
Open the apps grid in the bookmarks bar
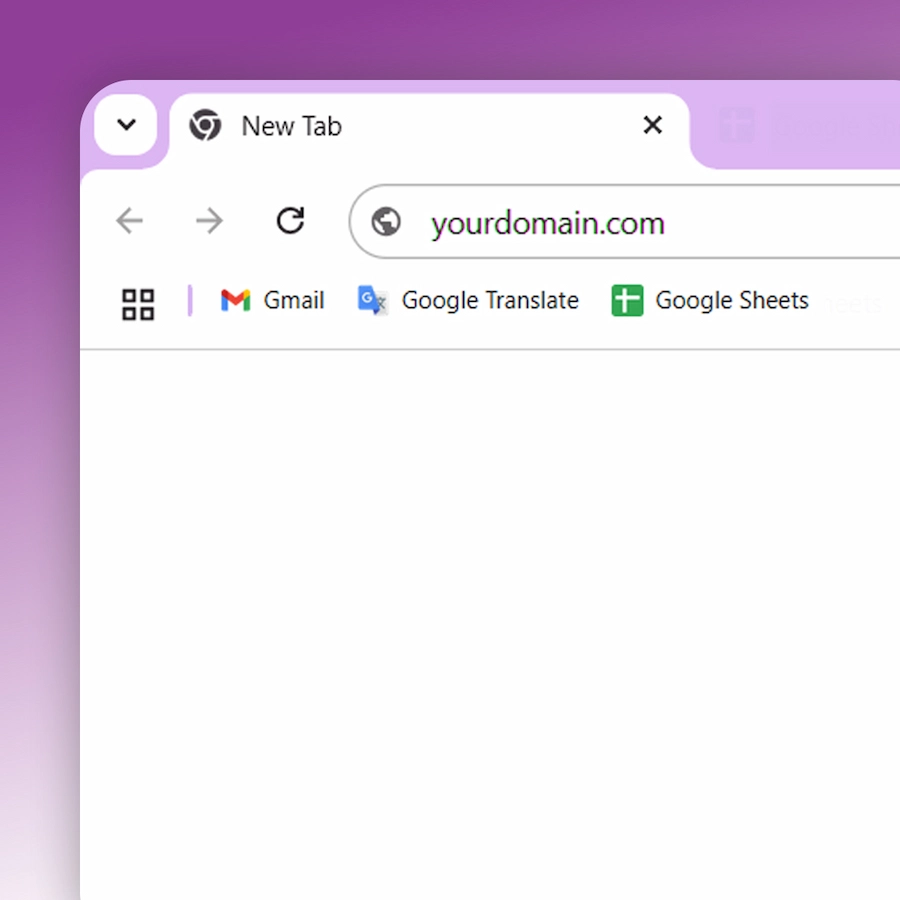pos(138,304)
